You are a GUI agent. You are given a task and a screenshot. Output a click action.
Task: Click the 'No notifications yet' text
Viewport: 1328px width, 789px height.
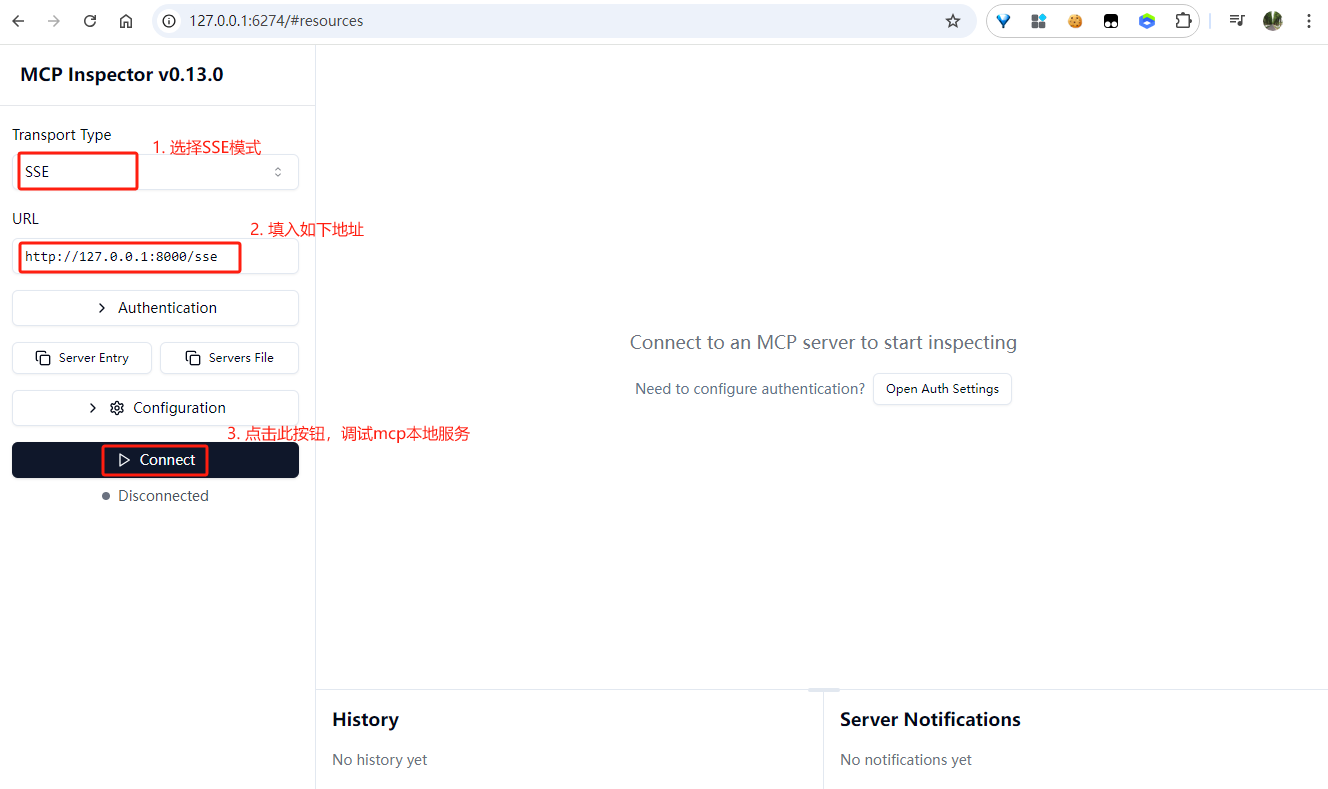(x=906, y=760)
